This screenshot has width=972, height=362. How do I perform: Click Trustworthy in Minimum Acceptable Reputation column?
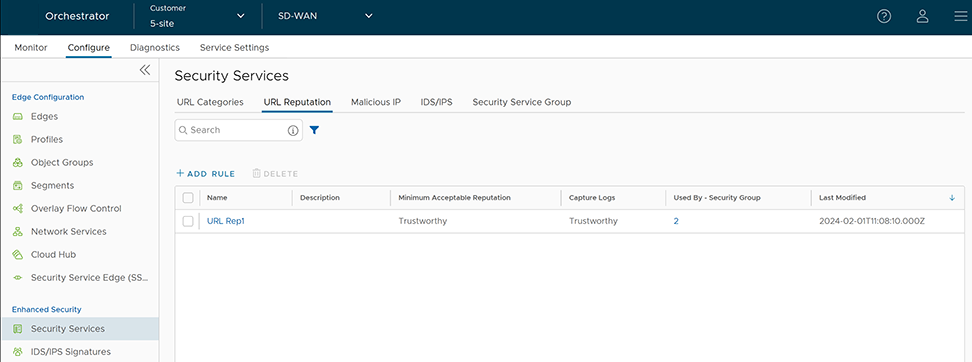(423, 221)
